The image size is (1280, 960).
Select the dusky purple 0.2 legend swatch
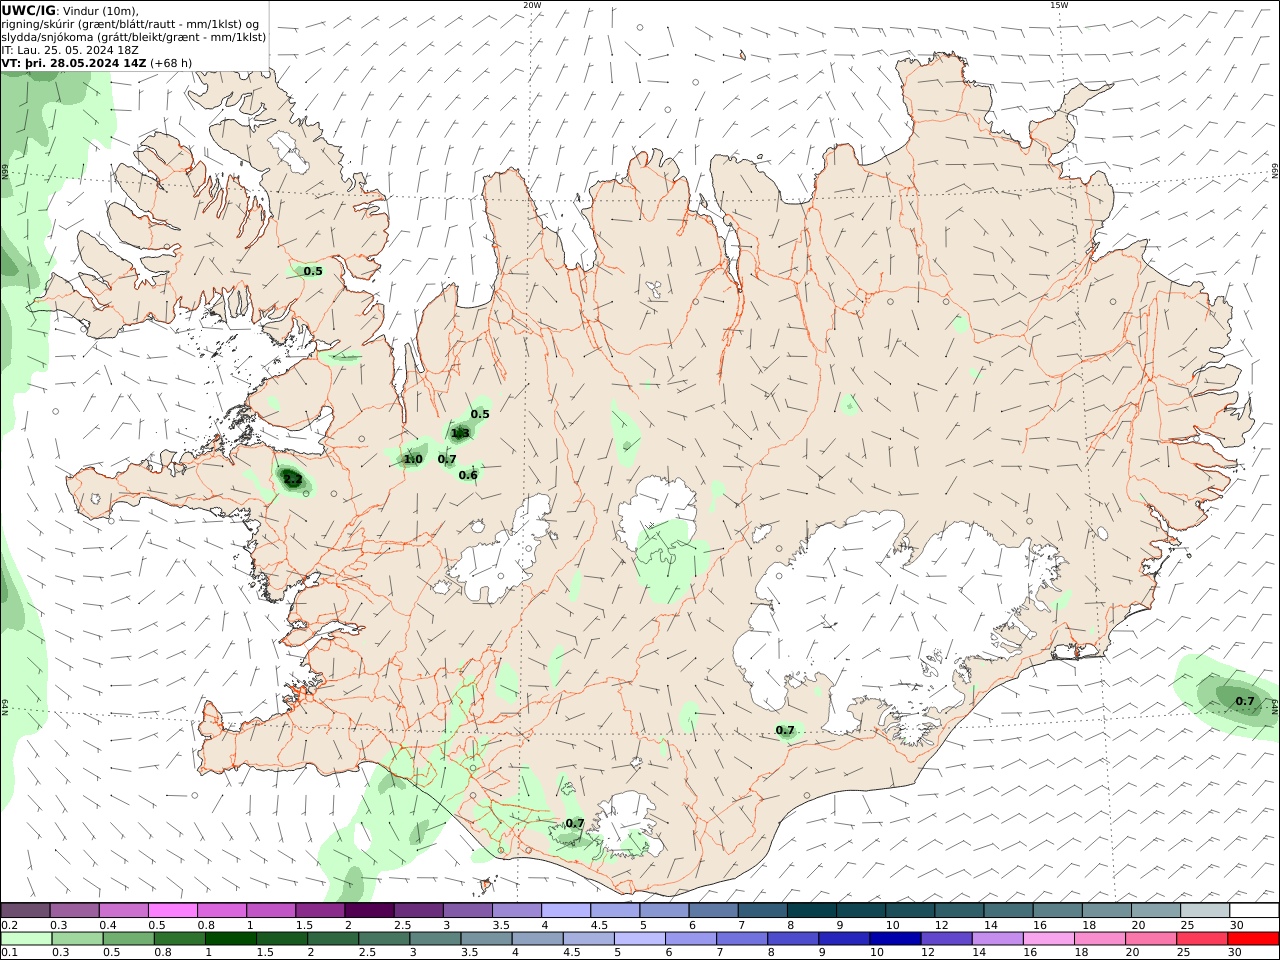click(x=25, y=910)
